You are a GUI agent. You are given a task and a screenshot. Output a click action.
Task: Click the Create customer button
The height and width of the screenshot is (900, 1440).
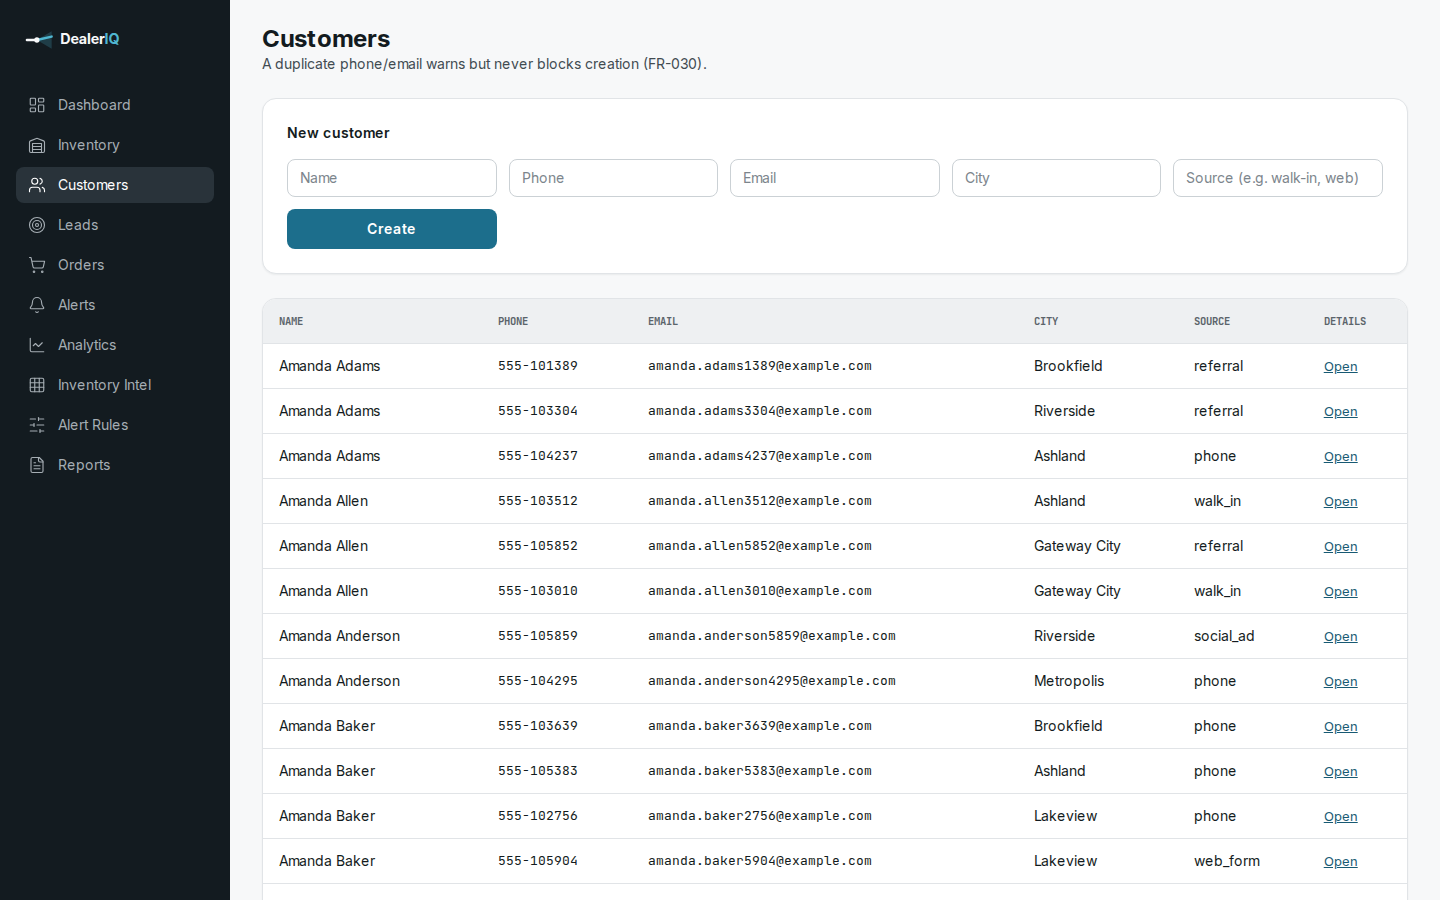(392, 229)
